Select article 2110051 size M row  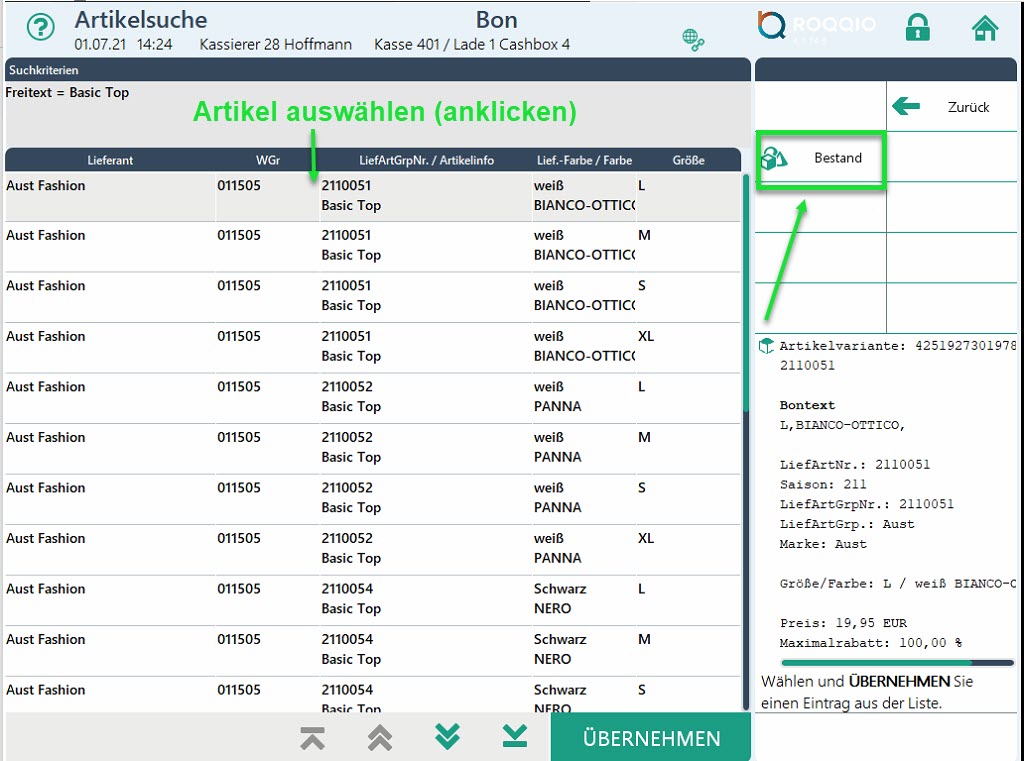coord(370,246)
